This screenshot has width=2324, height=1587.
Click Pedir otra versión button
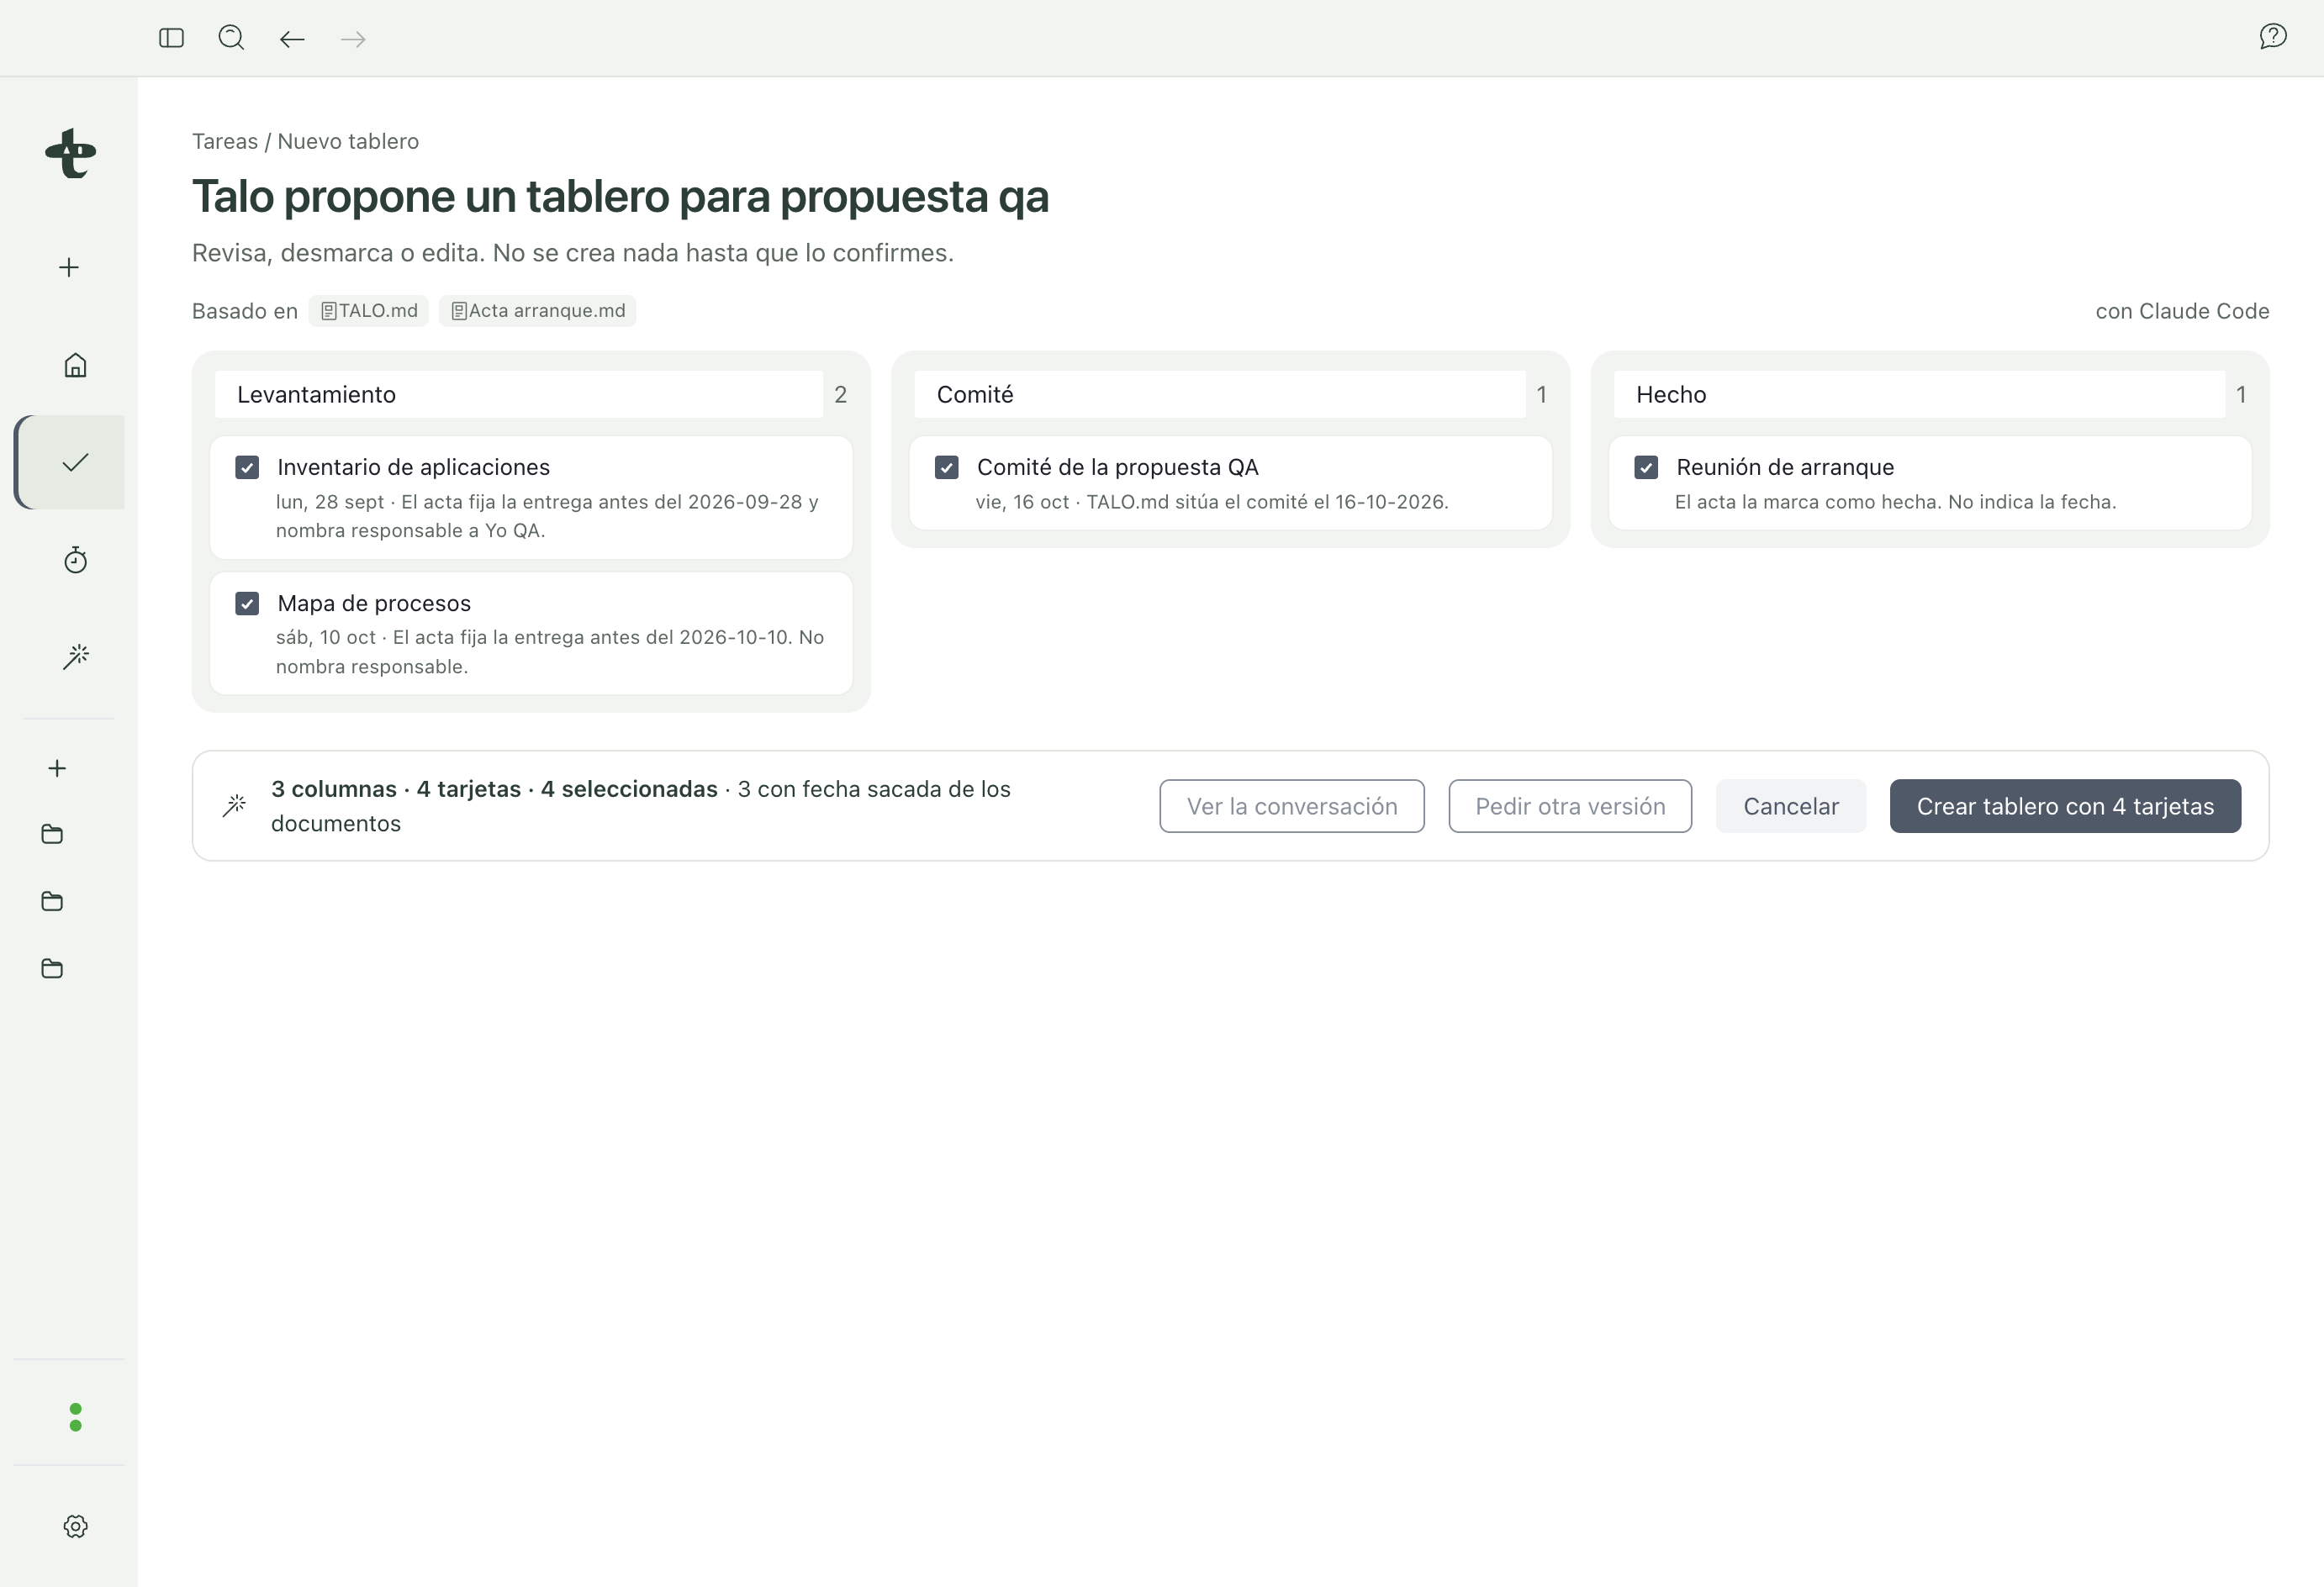click(x=1570, y=806)
